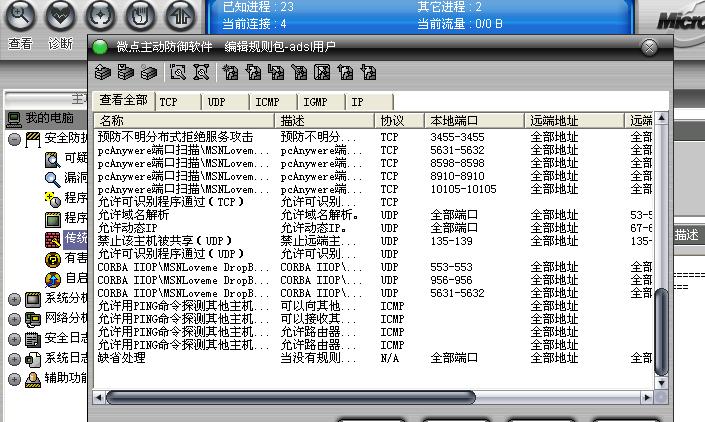Select the 缺省处理 default rule row

[x=373, y=358]
